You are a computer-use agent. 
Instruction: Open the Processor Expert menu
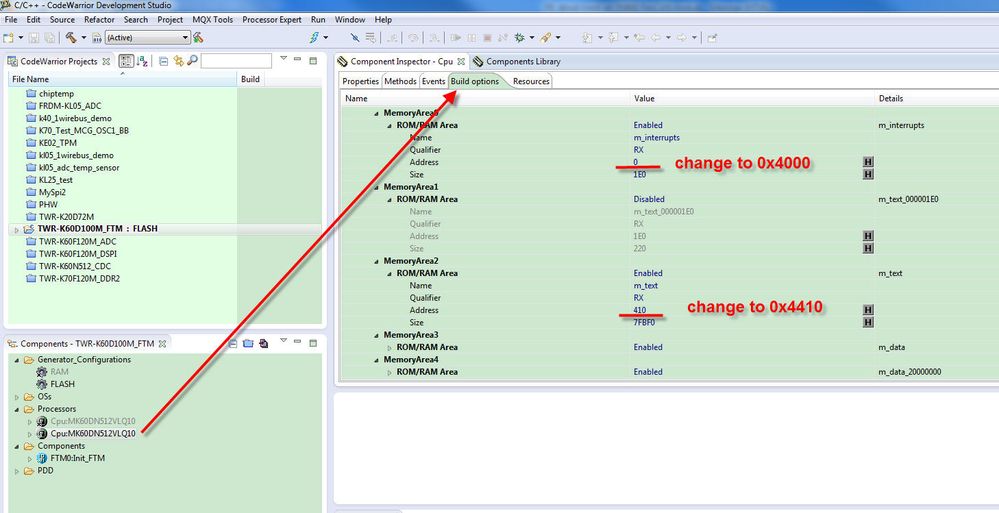272,20
